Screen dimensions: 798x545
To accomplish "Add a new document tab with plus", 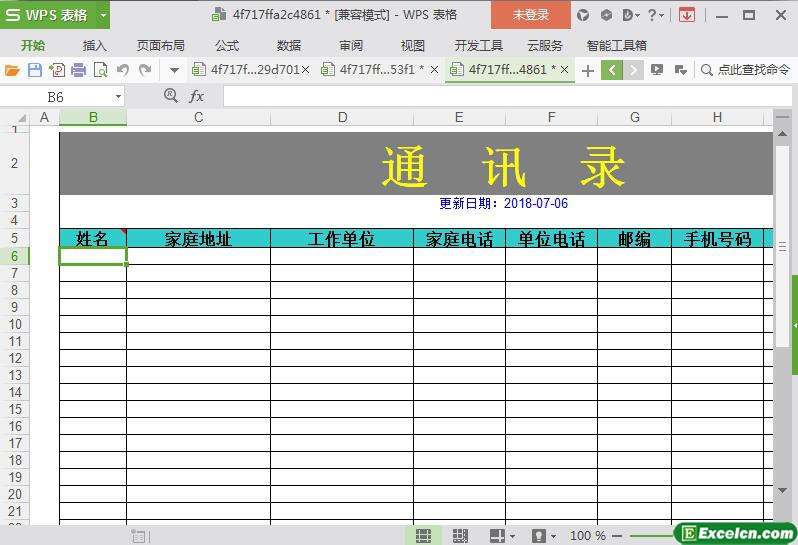I will (588, 70).
